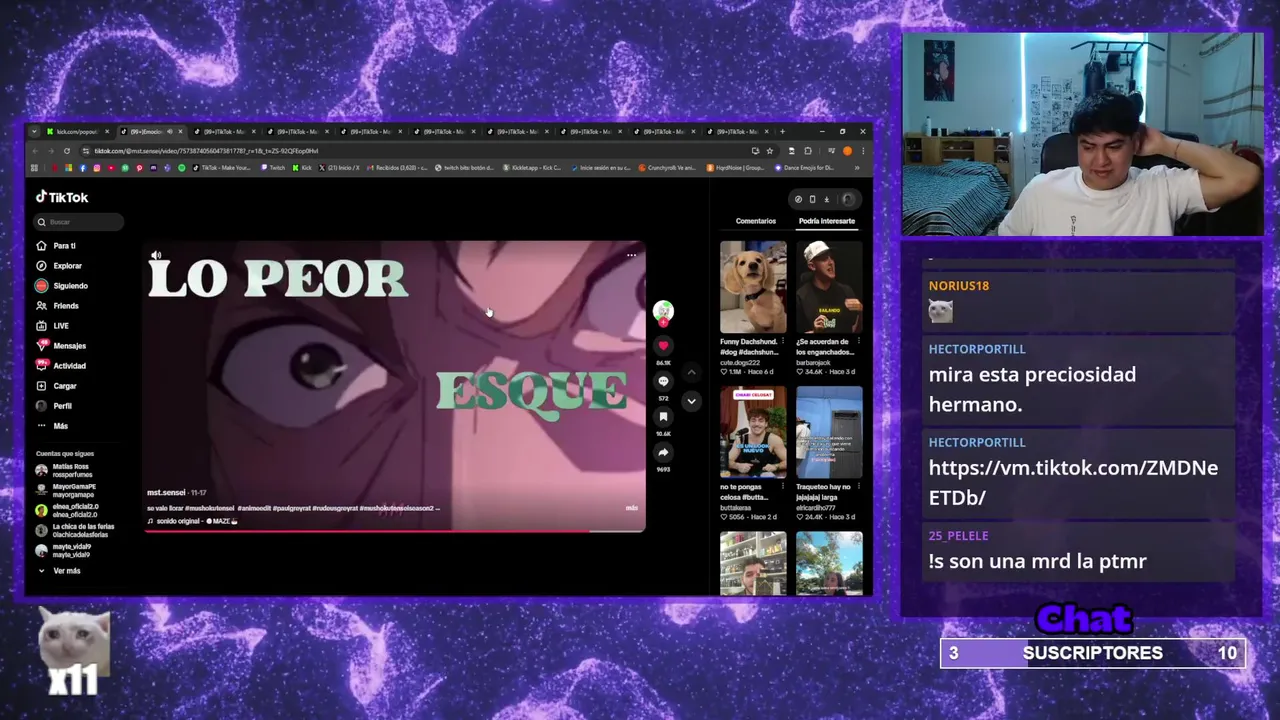Switch to Podría interesarte tab

826,221
